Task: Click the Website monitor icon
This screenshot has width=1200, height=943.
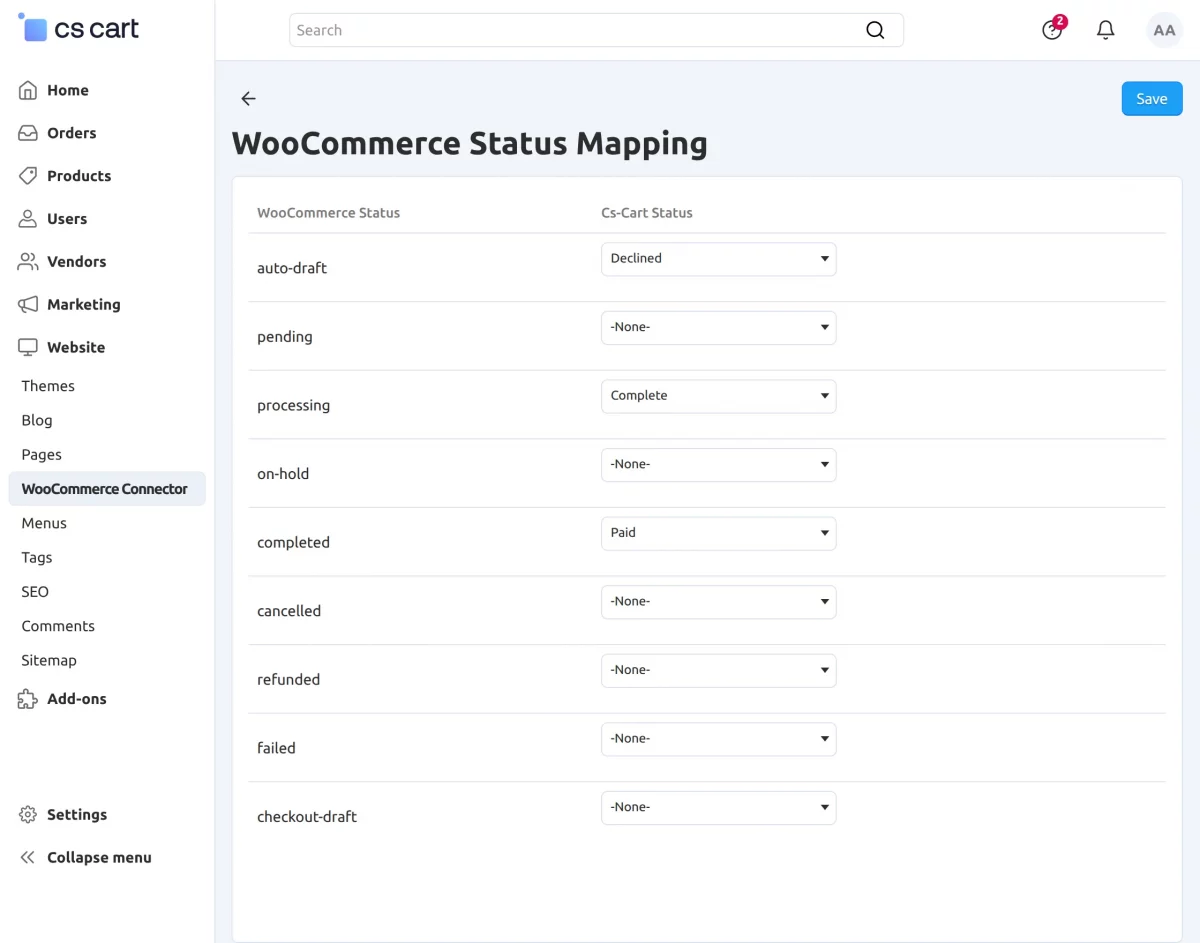Action: click(28, 348)
